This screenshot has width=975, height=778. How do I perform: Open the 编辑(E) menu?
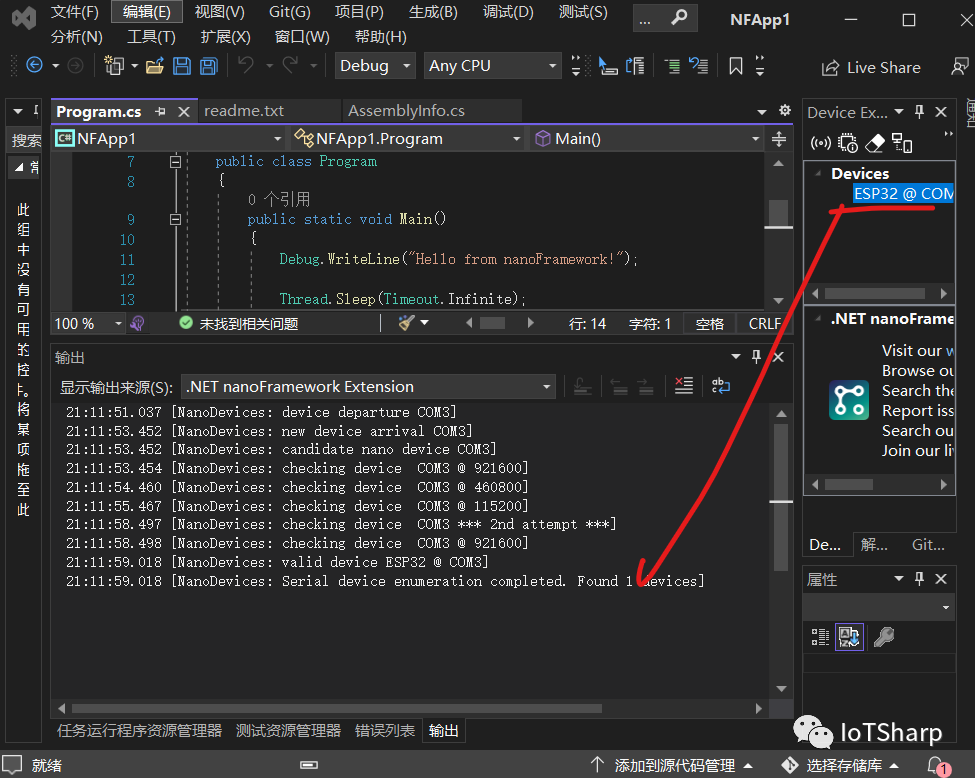[x=147, y=12]
